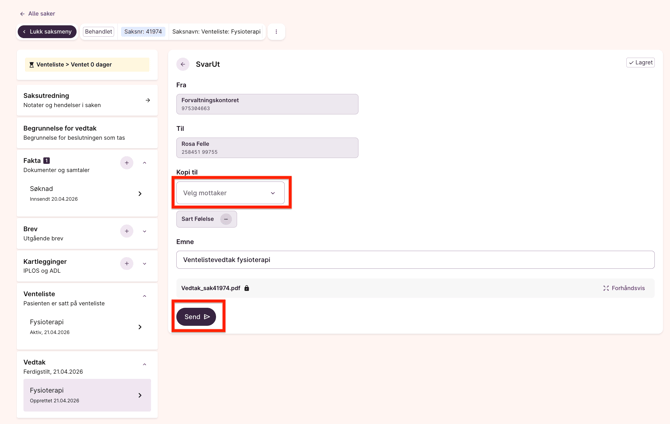This screenshot has width=670, height=424.
Task: Expand the Brev section
Action: click(x=145, y=231)
